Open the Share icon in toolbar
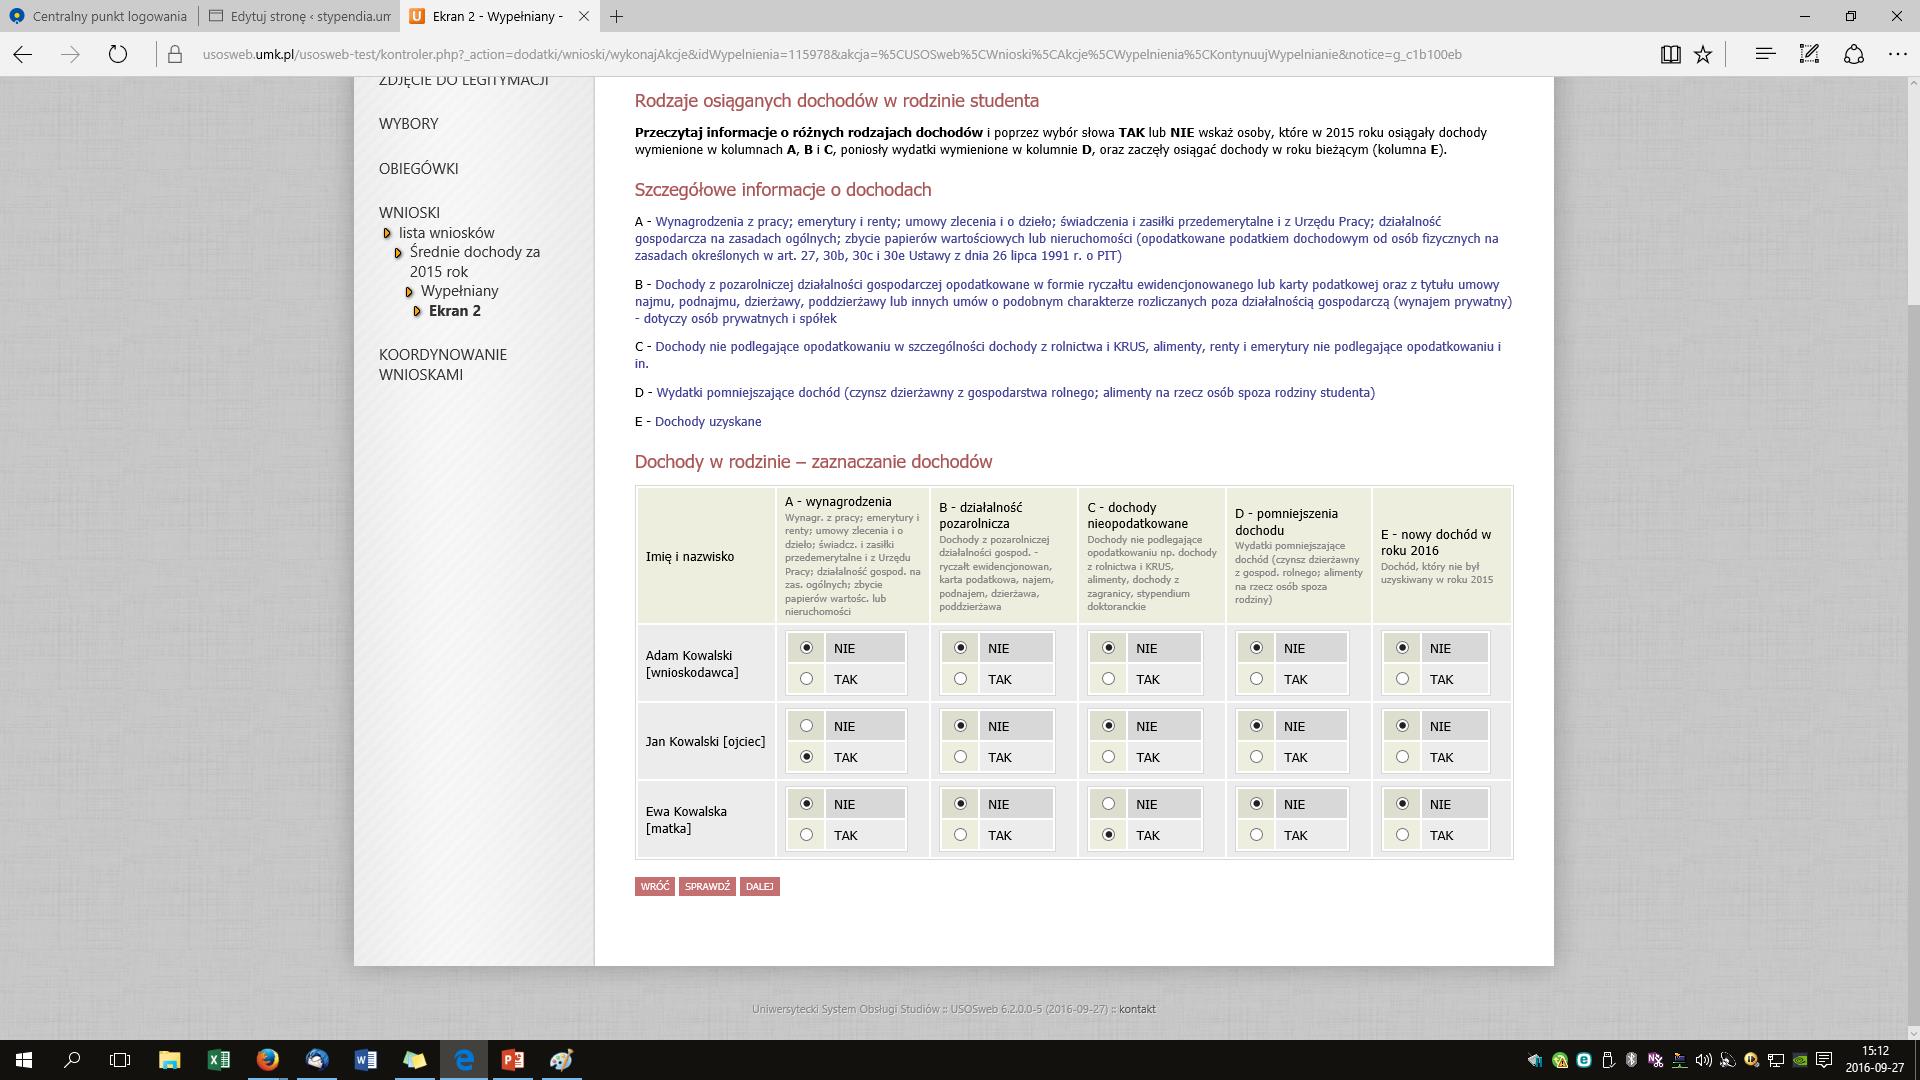 pos(1853,55)
